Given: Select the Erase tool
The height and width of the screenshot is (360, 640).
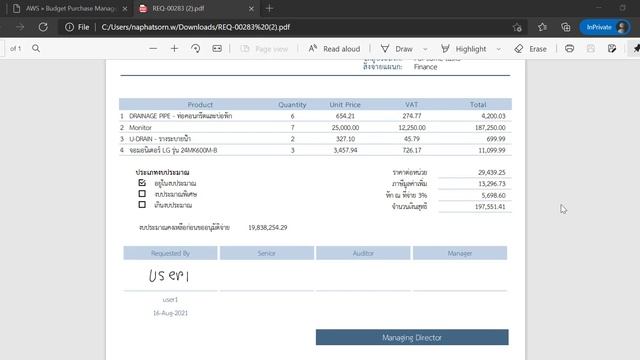Looking at the screenshot, I should (x=530, y=49).
